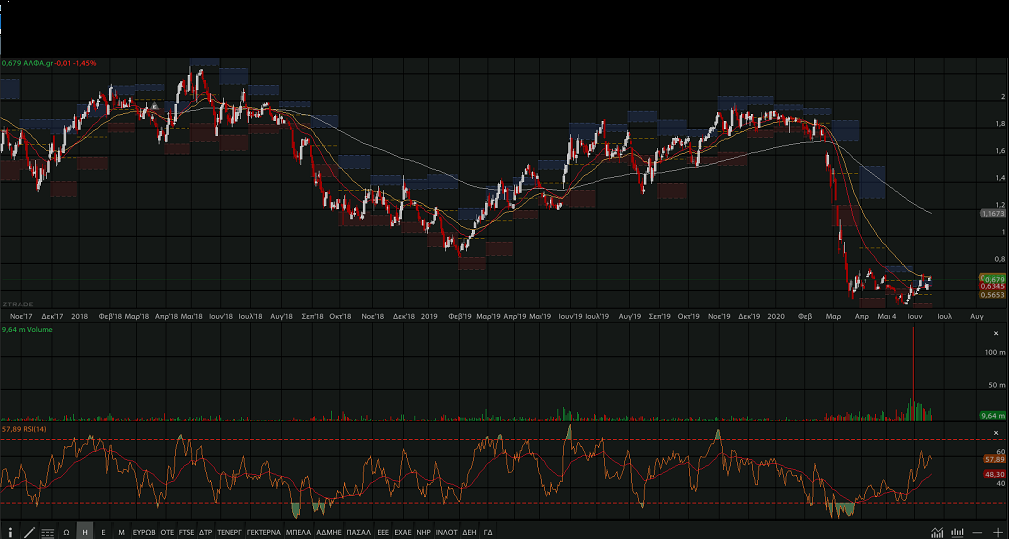Zoom out with the minus icon
This screenshot has height=539, width=1009.
978,532
